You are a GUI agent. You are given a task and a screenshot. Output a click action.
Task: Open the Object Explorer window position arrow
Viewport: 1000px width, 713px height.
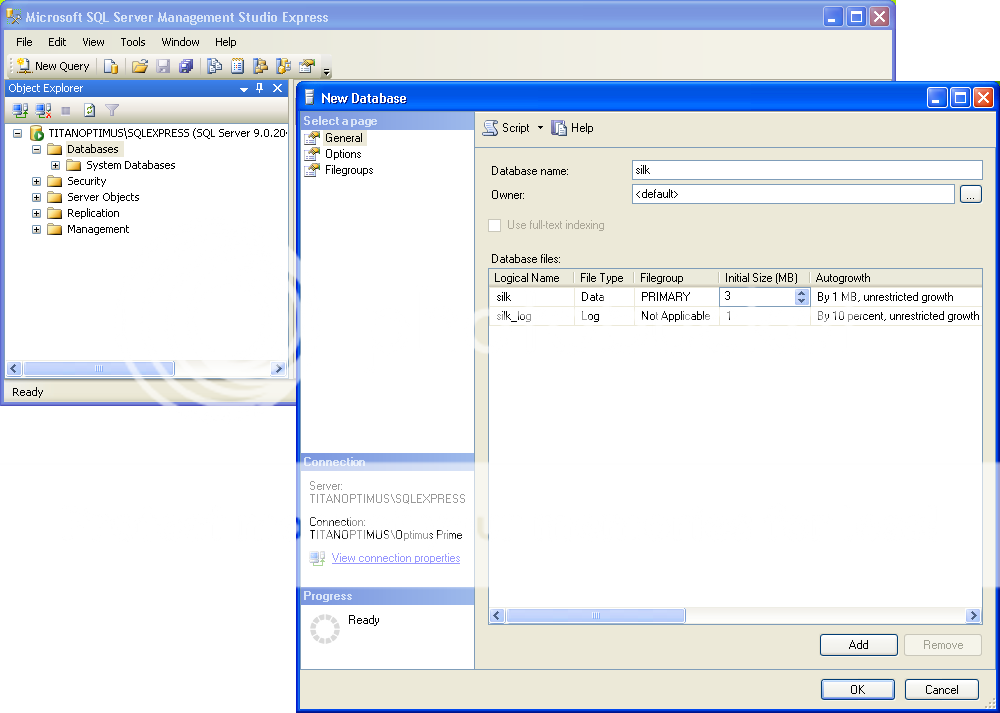[x=244, y=89]
